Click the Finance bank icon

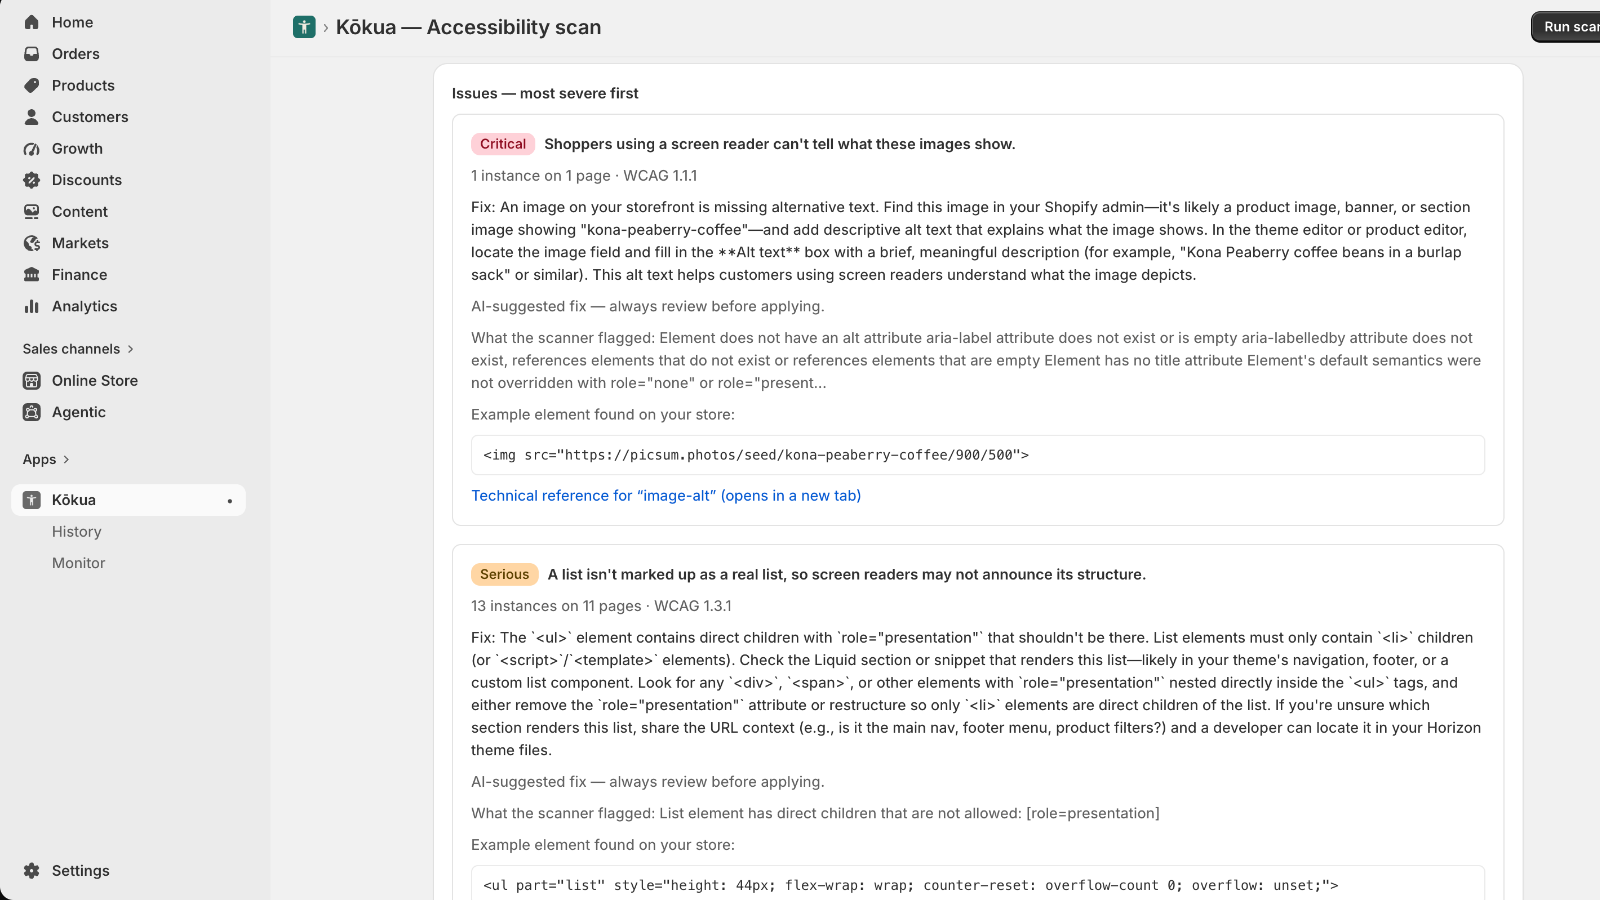[32, 275]
